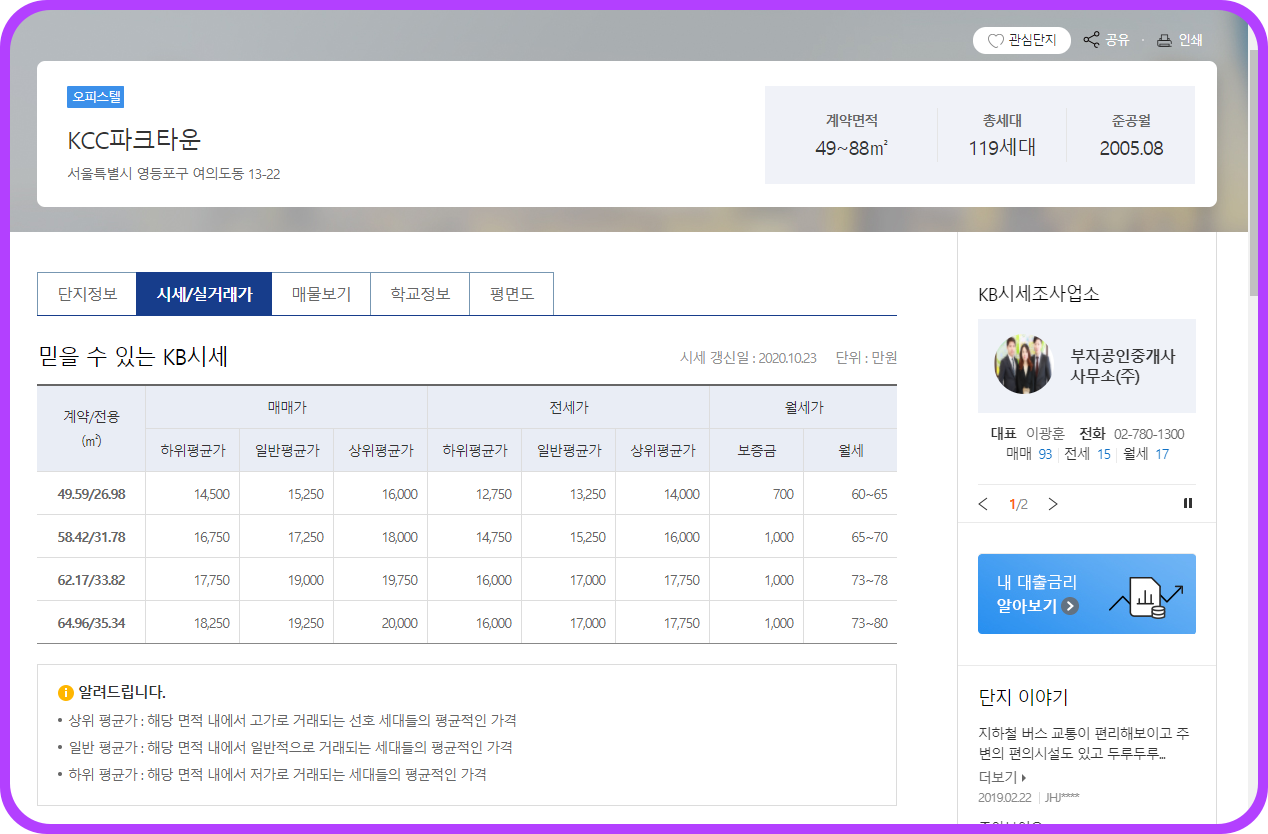Screen dimensions: 1268x834
Task: Click the 12,750 전세 하위평균가 cell
Action: tap(475, 494)
